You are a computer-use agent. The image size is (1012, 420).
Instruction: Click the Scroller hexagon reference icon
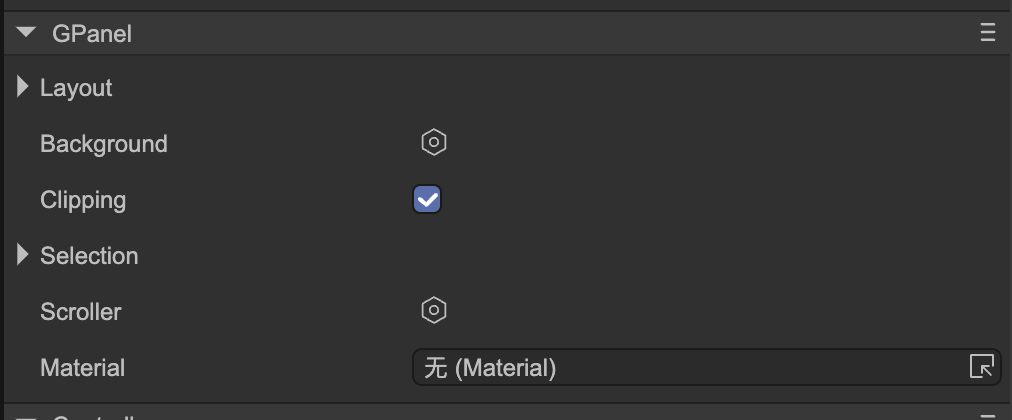point(433,311)
